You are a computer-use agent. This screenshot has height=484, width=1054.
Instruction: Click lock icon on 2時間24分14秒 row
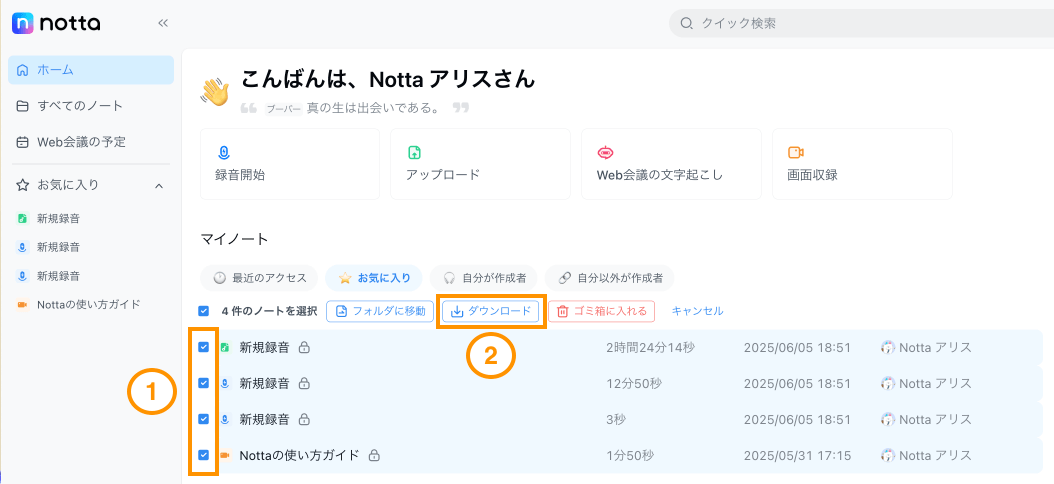(x=304, y=348)
